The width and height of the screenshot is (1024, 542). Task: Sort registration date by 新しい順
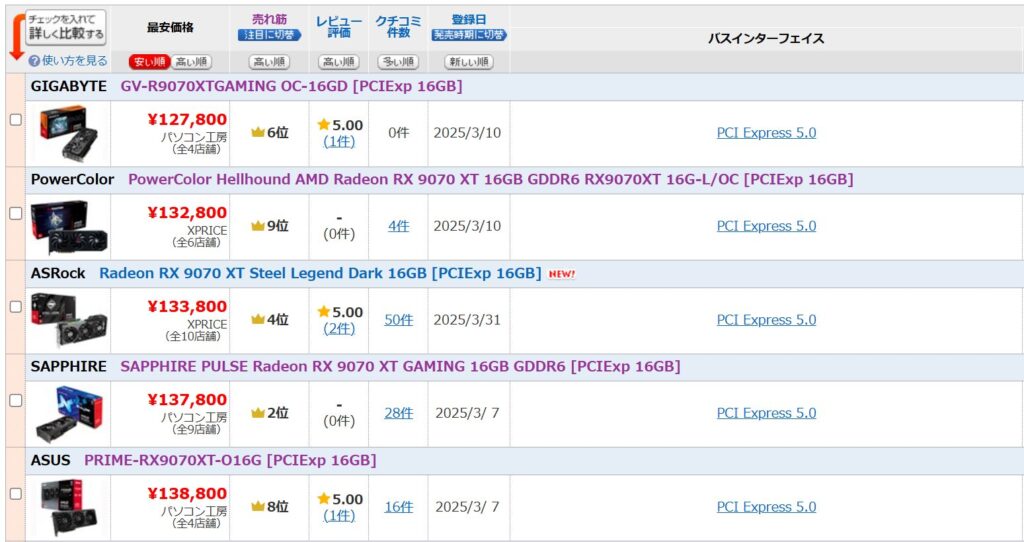tap(469, 62)
